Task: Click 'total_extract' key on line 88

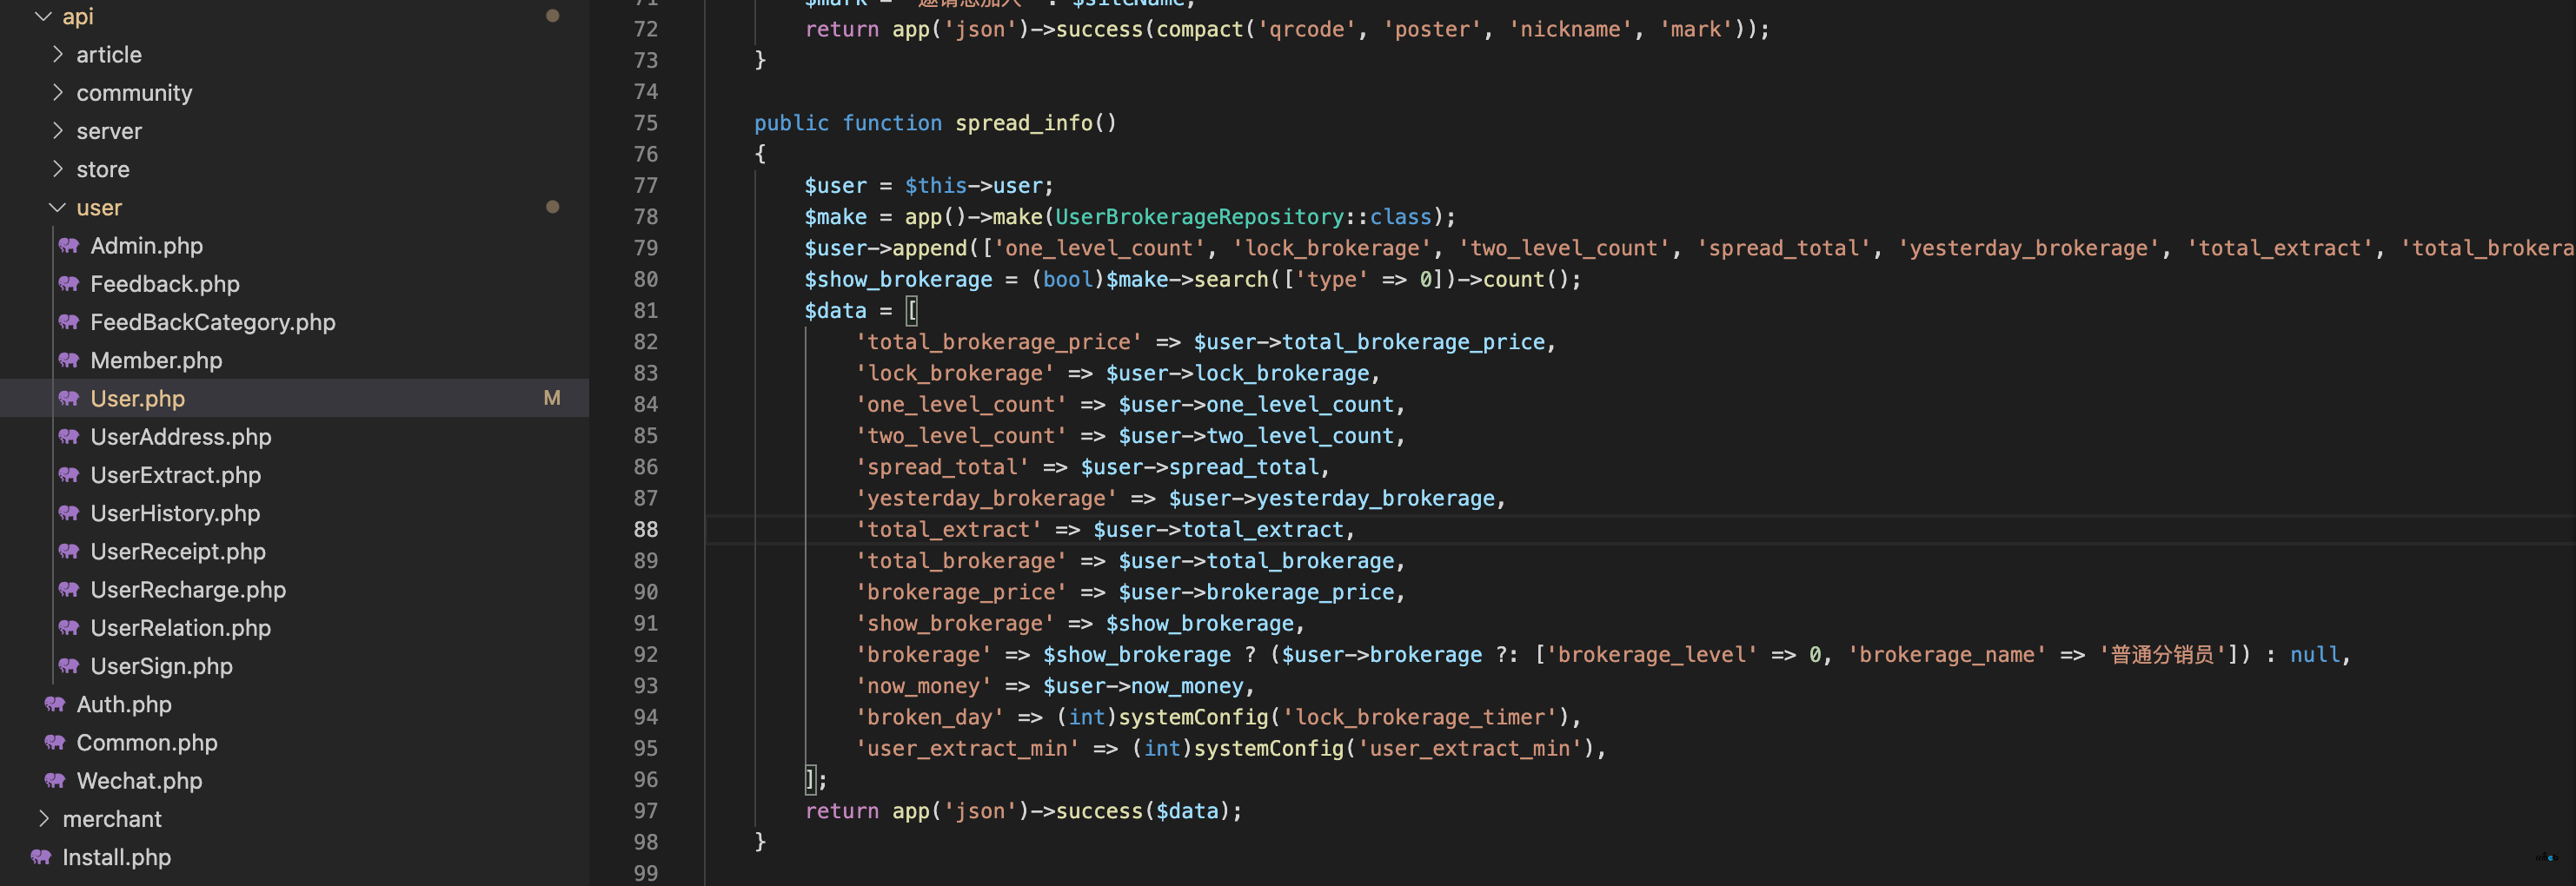Action: (x=949, y=529)
